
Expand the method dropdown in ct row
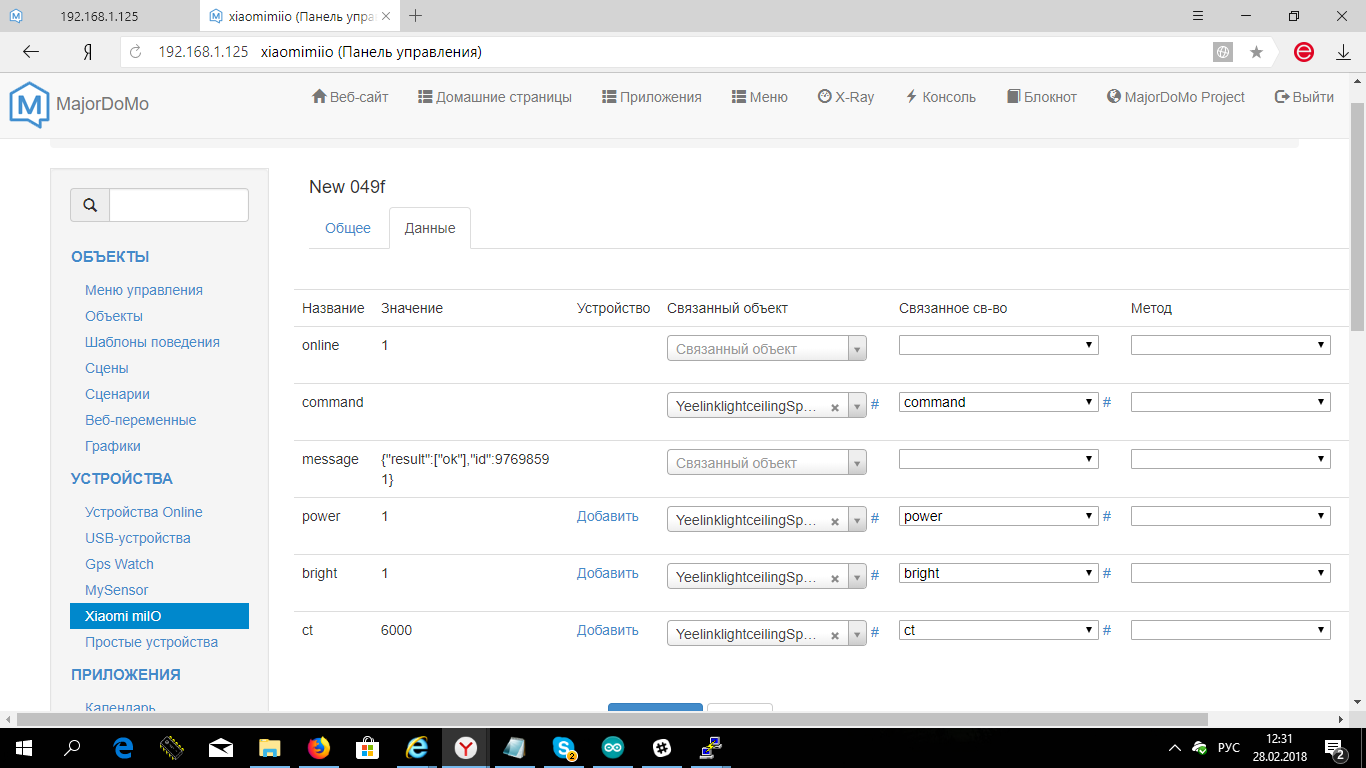tap(1230, 631)
